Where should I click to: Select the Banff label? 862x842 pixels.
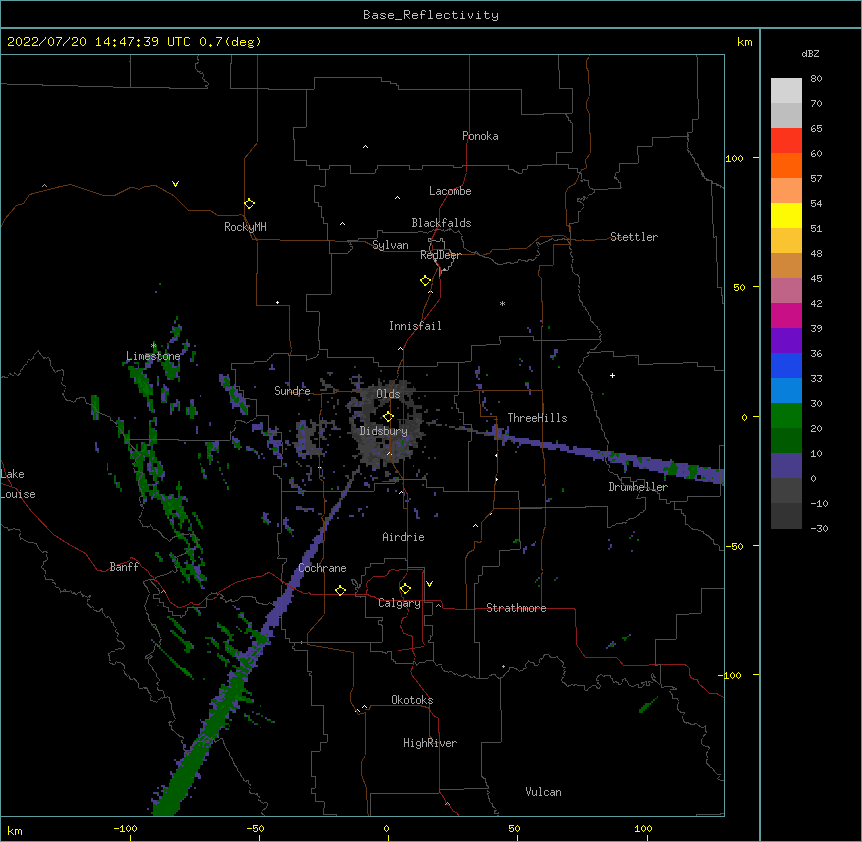click(x=124, y=567)
